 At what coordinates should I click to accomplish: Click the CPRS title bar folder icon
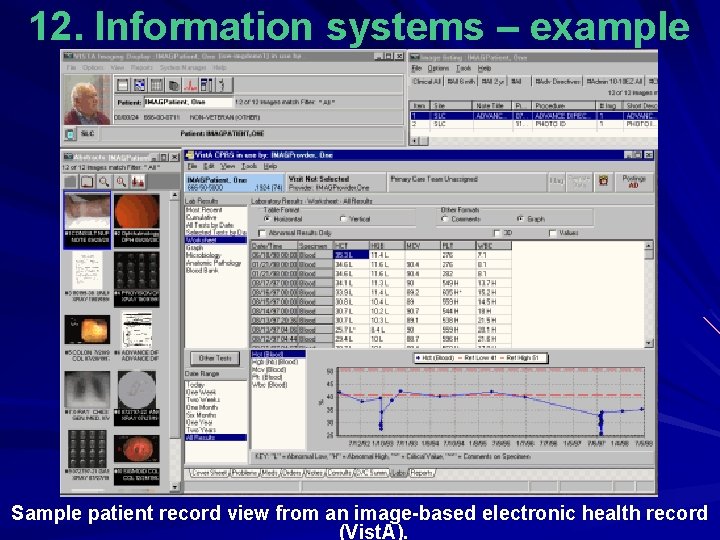click(189, 155)
